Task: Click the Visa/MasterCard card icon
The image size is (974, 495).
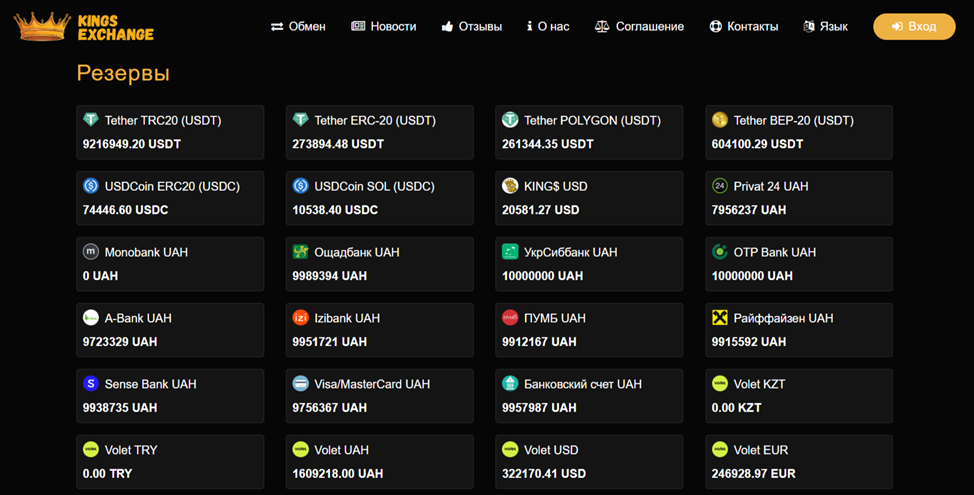Action: 300,384
